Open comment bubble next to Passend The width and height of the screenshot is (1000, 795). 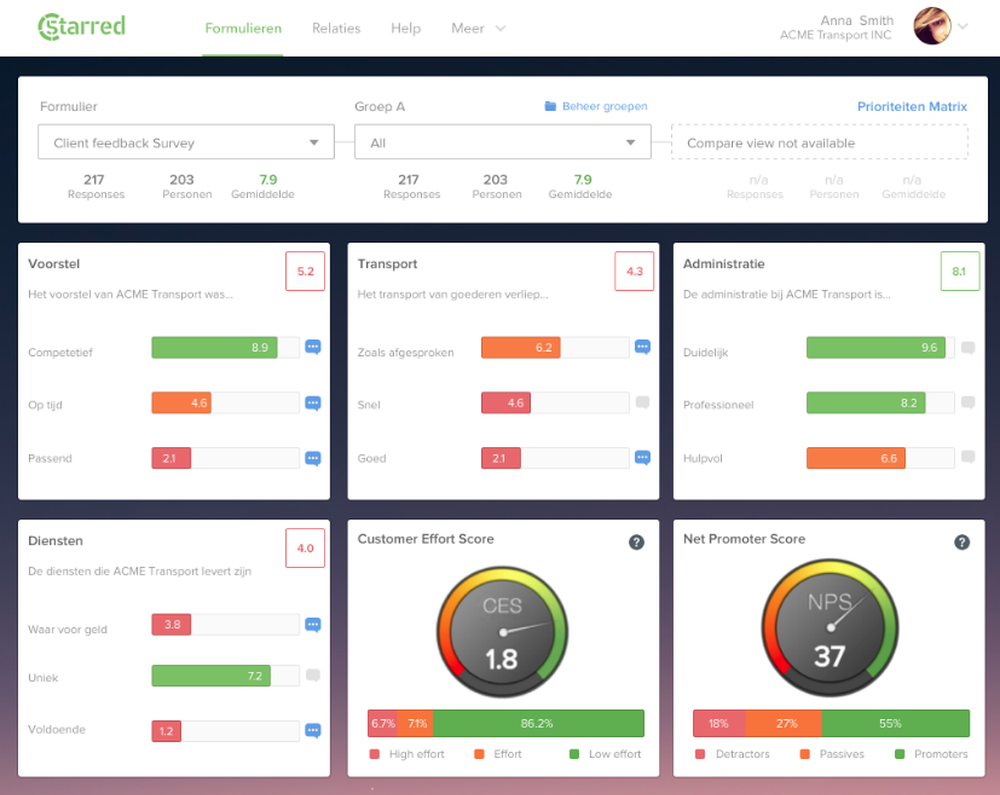pos(312,458)
